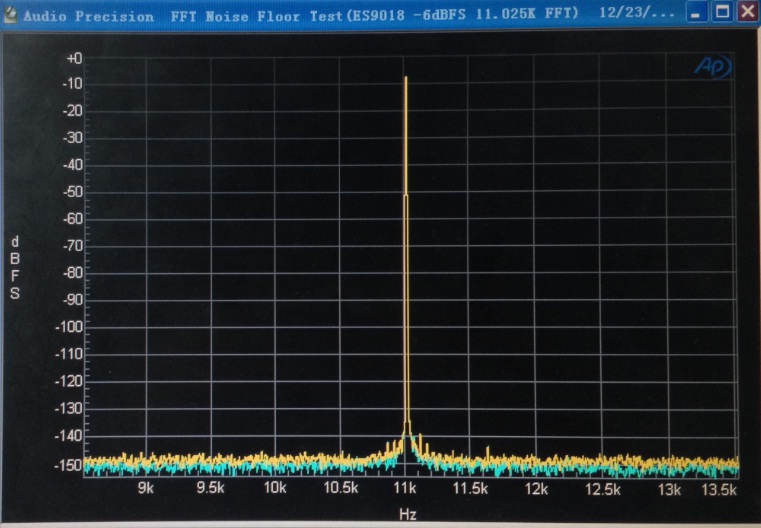Click the '12.5k' x-axis label
Screen dimensions: 761x528
point(603,490)
